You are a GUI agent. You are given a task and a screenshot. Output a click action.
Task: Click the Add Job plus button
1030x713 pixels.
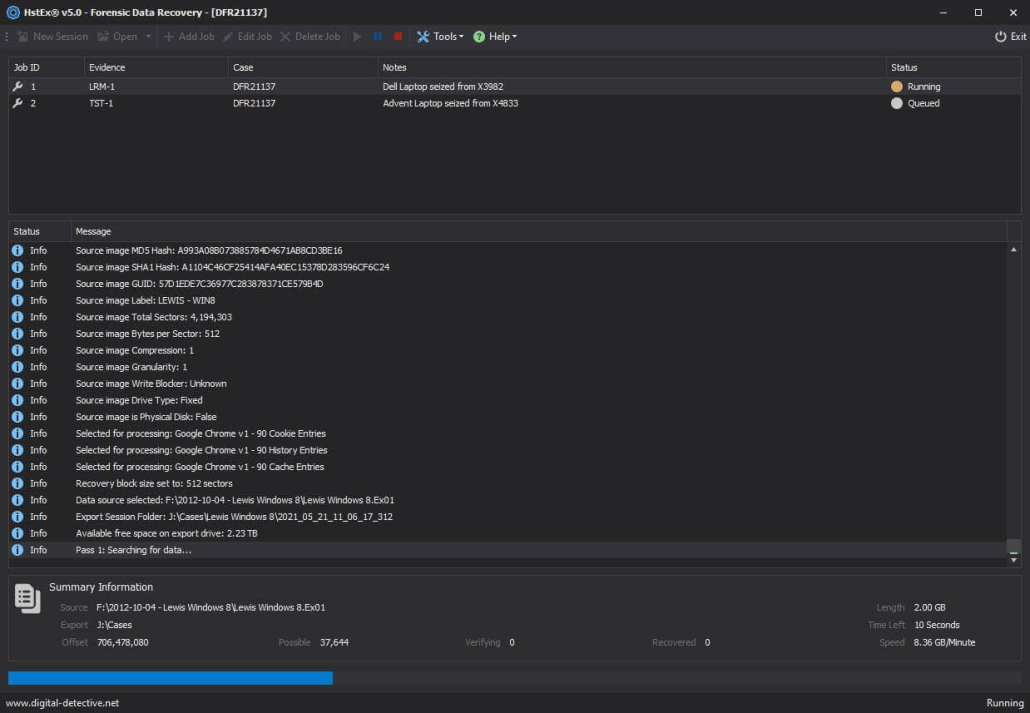coord(189,37)
